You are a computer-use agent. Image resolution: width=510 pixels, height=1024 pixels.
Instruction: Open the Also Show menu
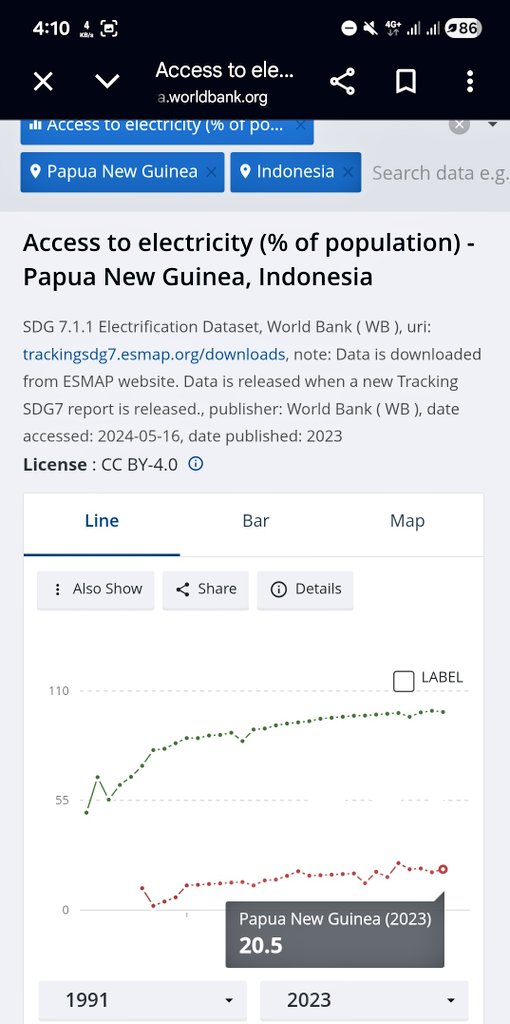pos(95,590)
